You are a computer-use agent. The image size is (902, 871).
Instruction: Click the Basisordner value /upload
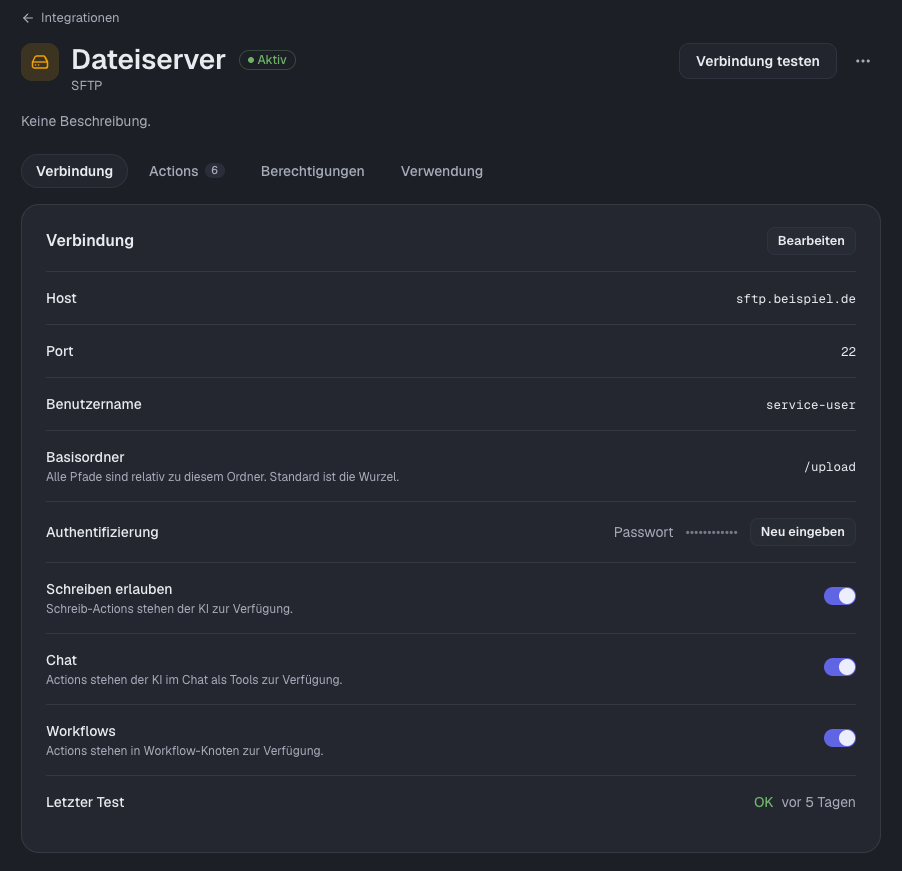[830, 467]
